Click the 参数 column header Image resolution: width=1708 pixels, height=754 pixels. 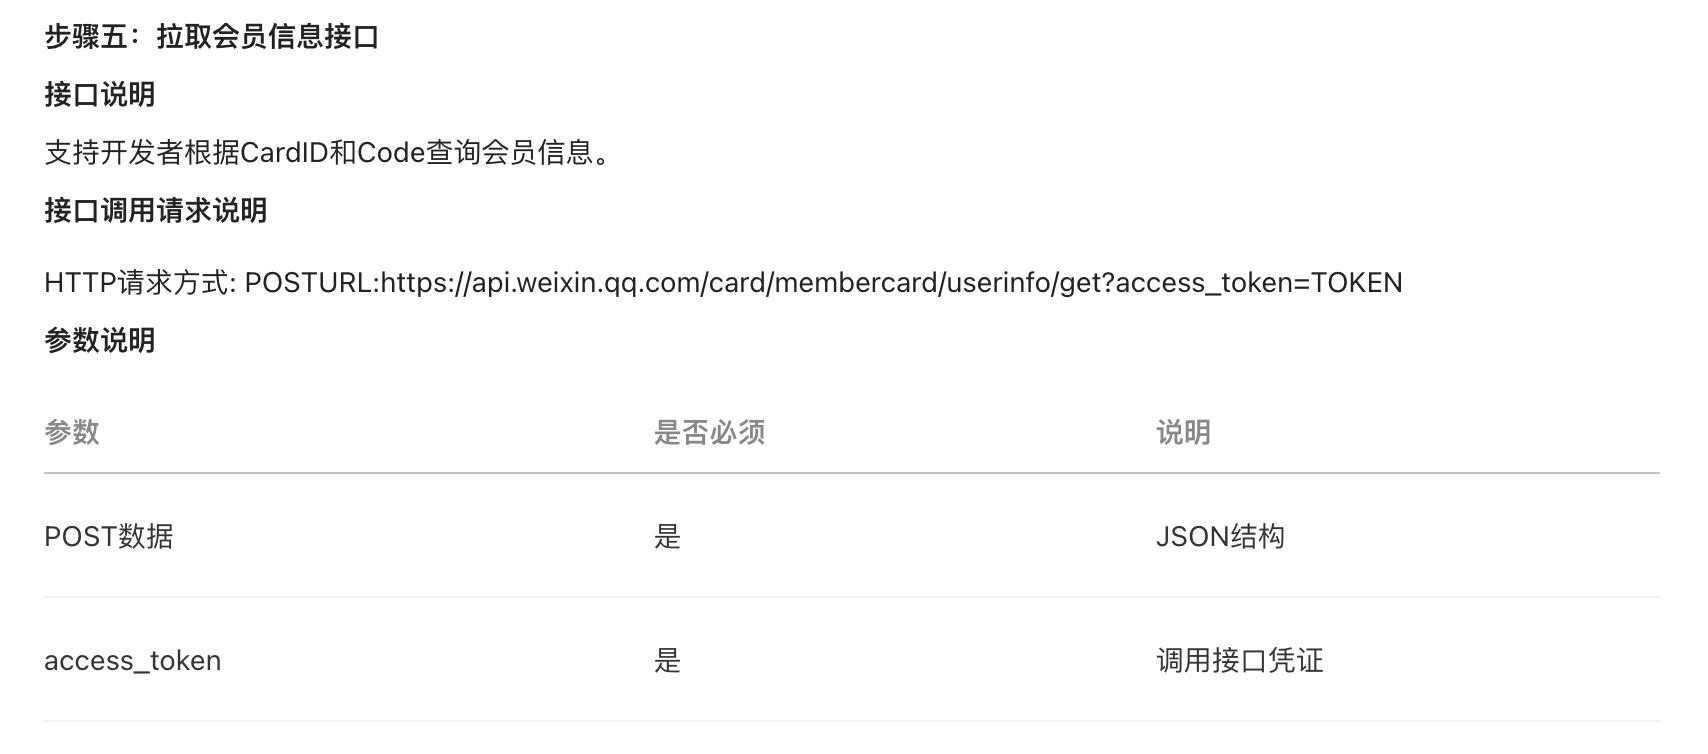(72, 432)
